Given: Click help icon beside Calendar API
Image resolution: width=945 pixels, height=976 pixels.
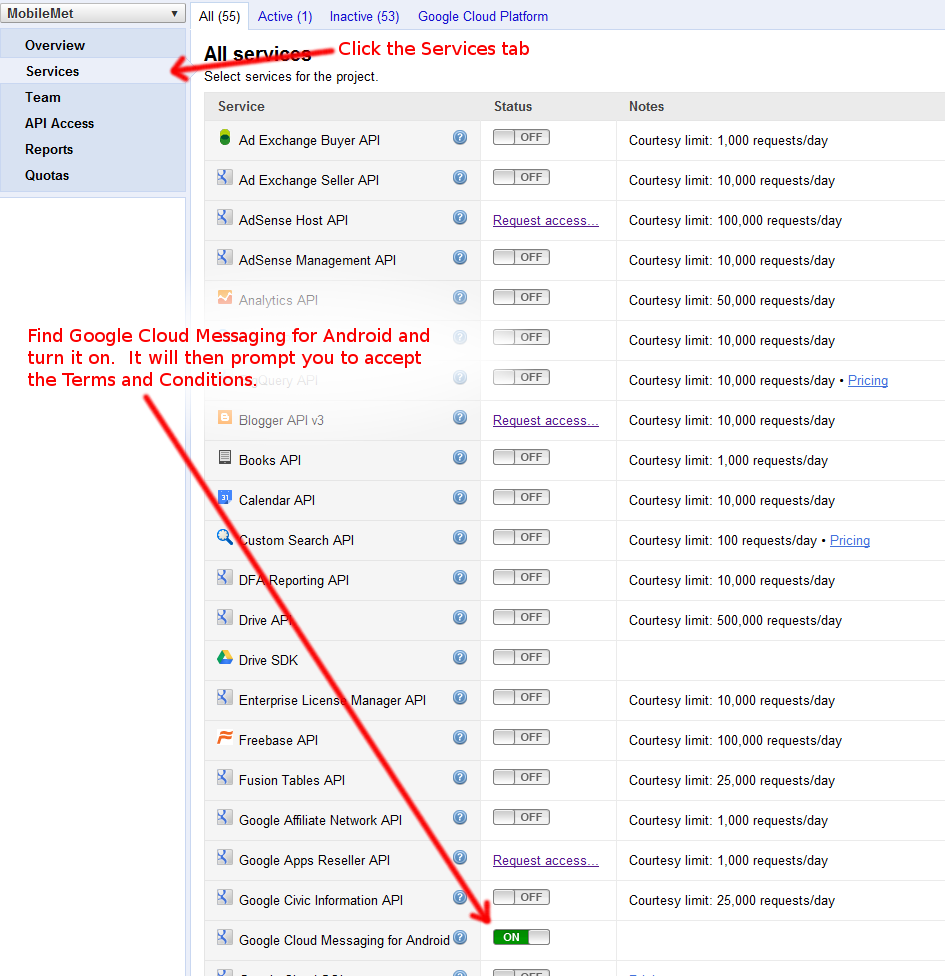Looking at the screenshot, I should click(x=460, y=498).
